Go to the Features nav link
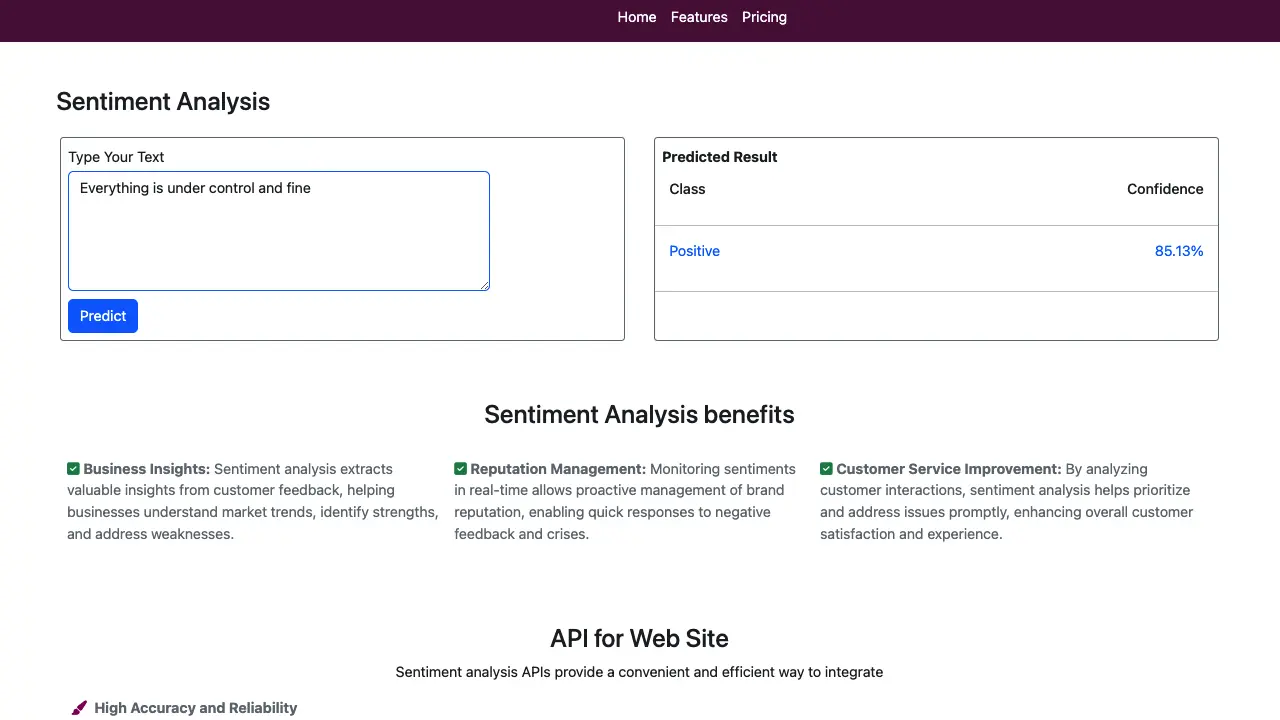The width and height of the screenshot is (1280, 720). click(x=699, y=17)
